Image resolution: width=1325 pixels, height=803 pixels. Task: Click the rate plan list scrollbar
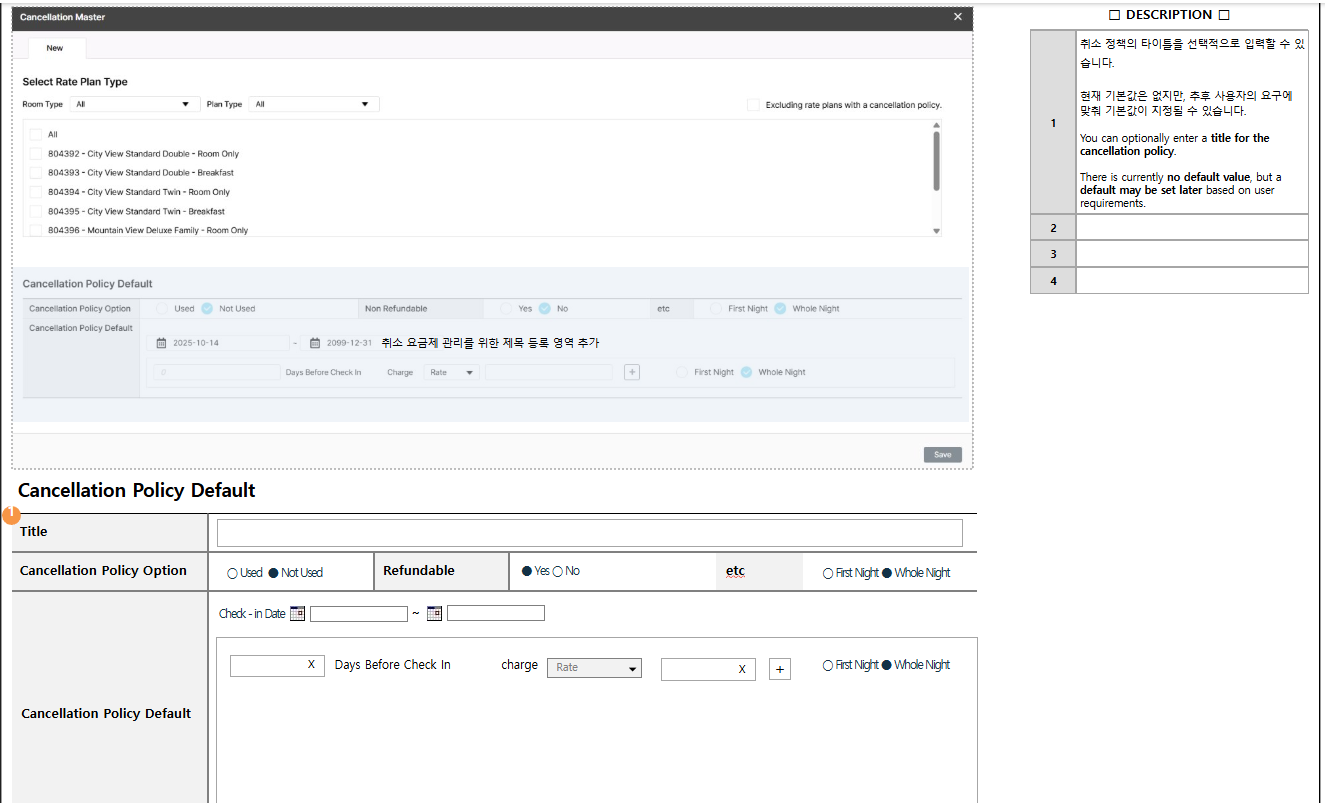click(936, 160)
